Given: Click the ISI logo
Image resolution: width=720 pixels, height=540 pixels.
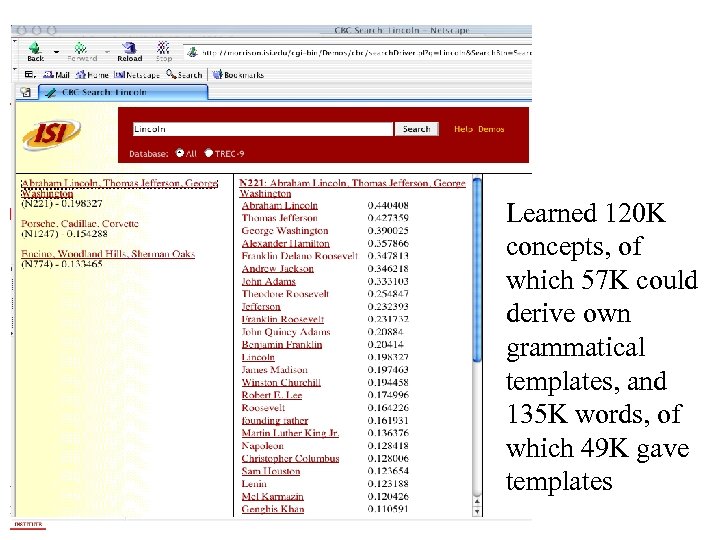Looking at the screenshot, I should pos(52,135).
